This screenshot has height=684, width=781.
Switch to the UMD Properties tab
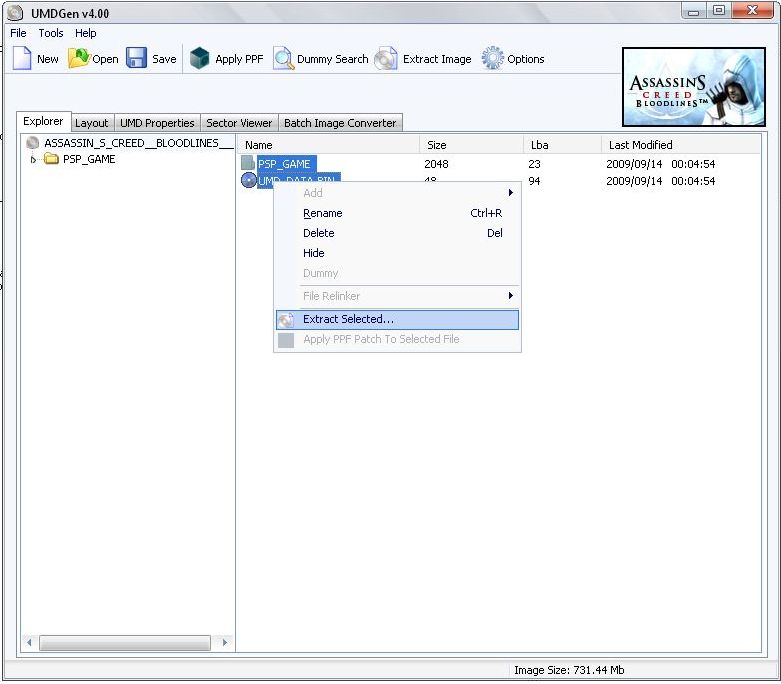coord(157,123)
